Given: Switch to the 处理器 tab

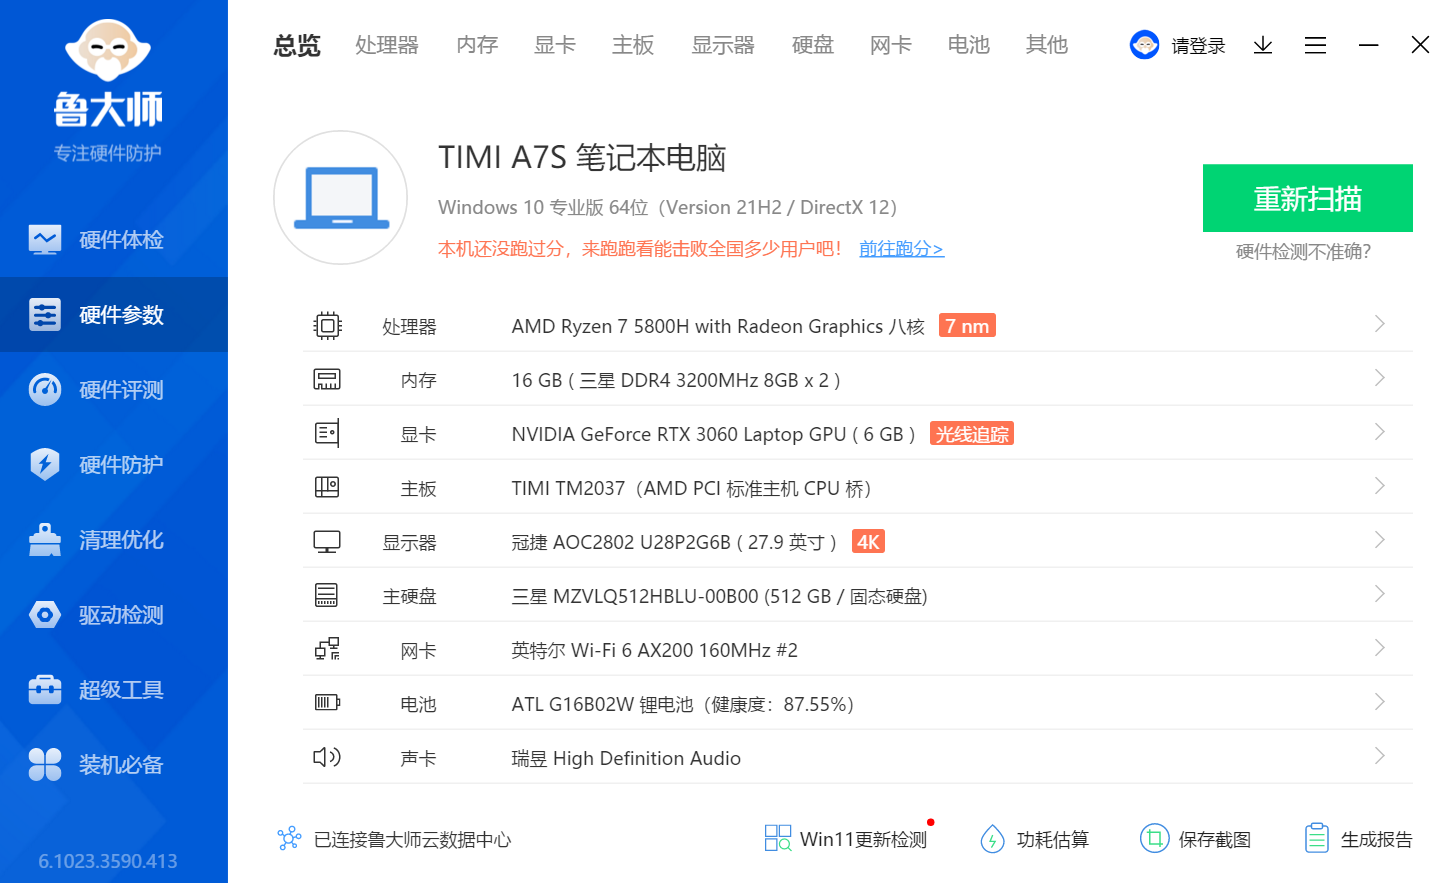Looking at the screenshot, I should [387, 45].
